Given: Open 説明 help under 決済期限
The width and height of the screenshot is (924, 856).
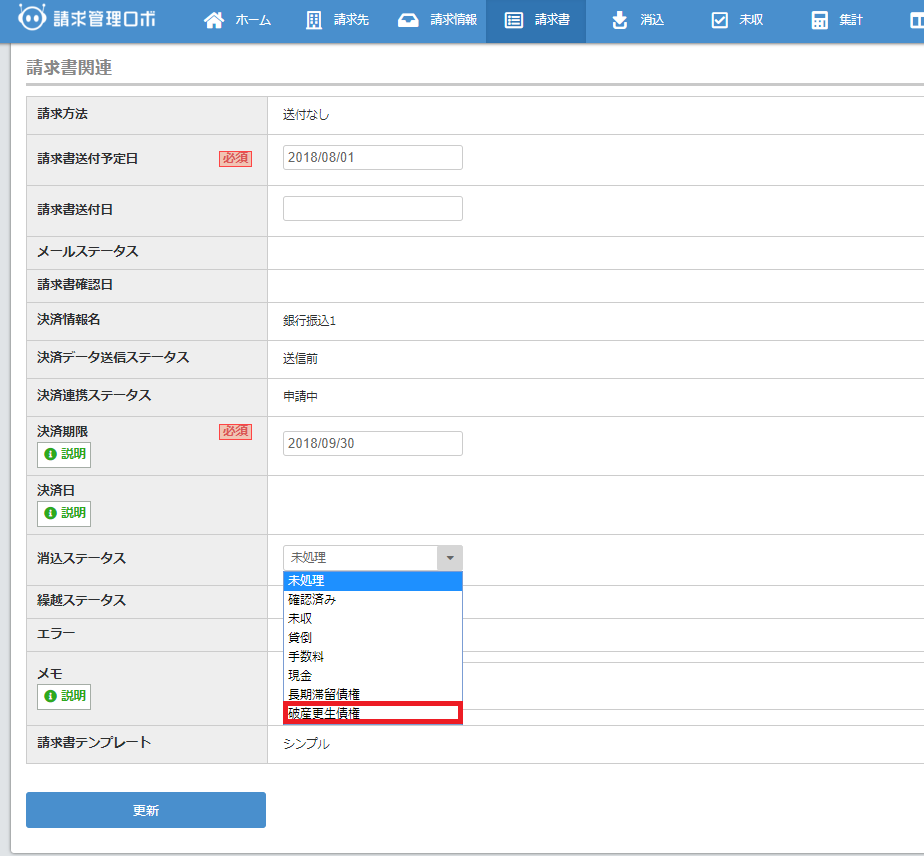Looking at the screenshot, I should click(x=64, y=455).
